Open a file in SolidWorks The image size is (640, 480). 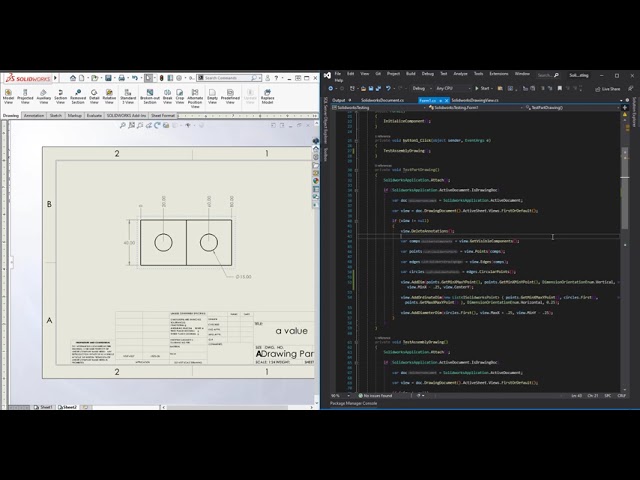click(x=95, y=78)
